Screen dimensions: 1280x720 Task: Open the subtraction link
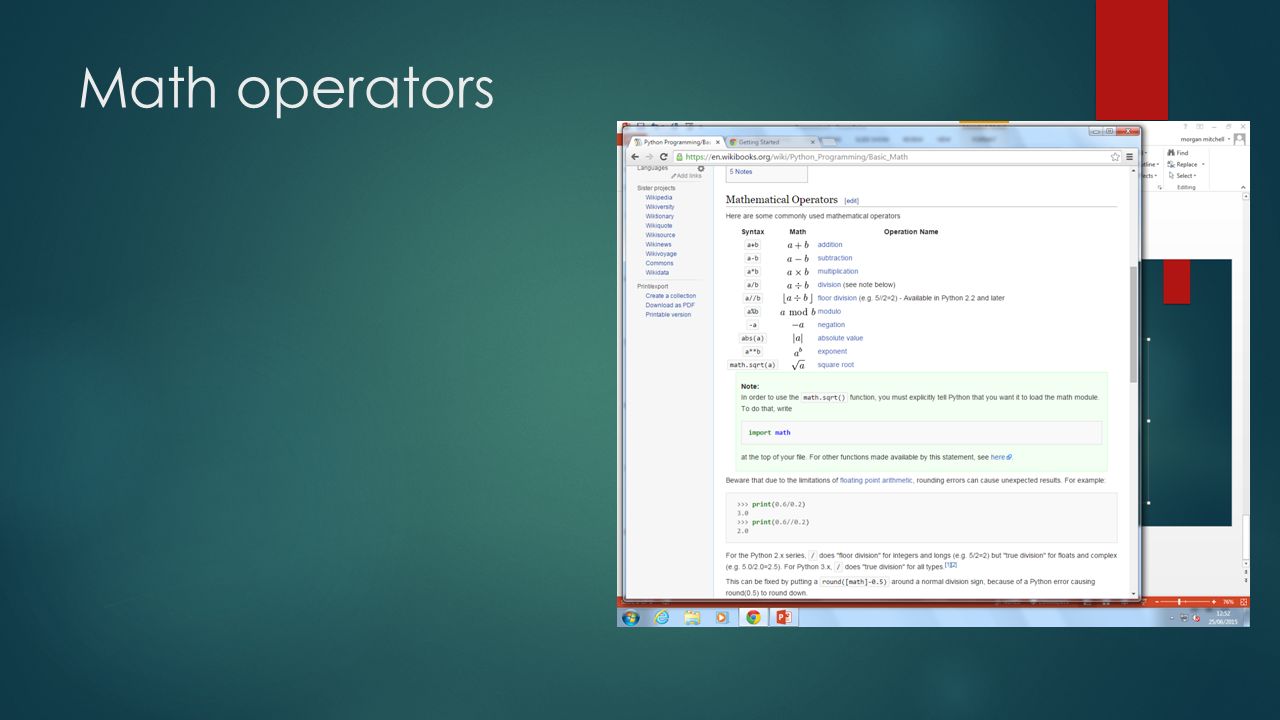pos(835,258)
